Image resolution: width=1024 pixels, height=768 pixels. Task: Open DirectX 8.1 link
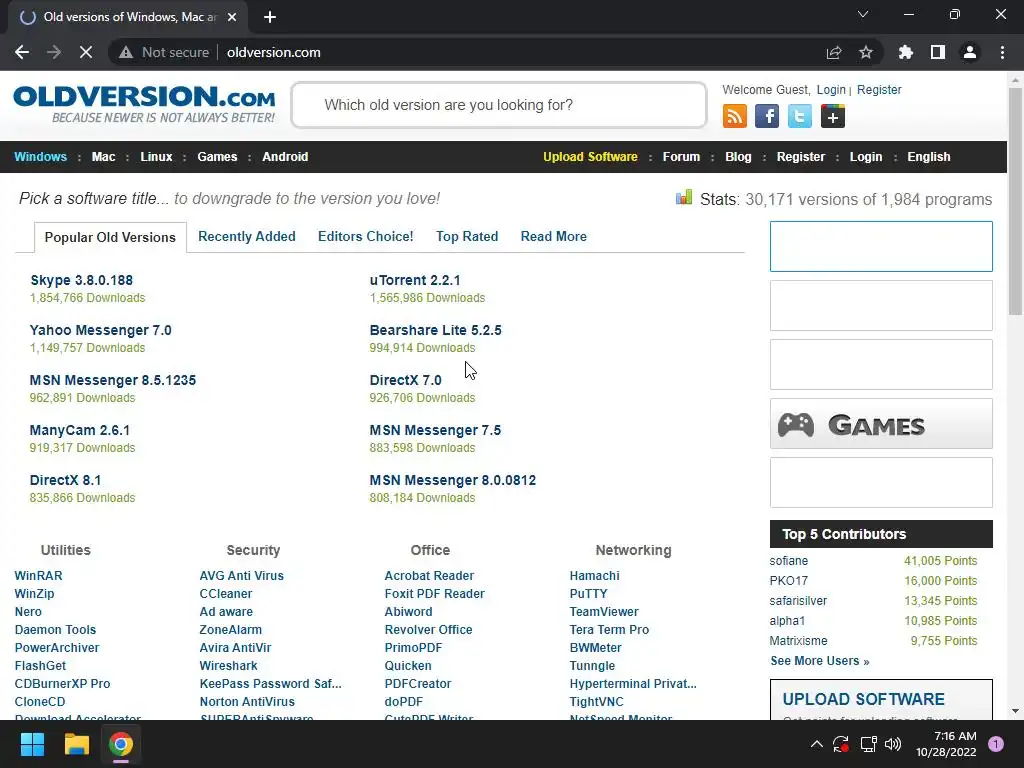[x=65, y=480]
